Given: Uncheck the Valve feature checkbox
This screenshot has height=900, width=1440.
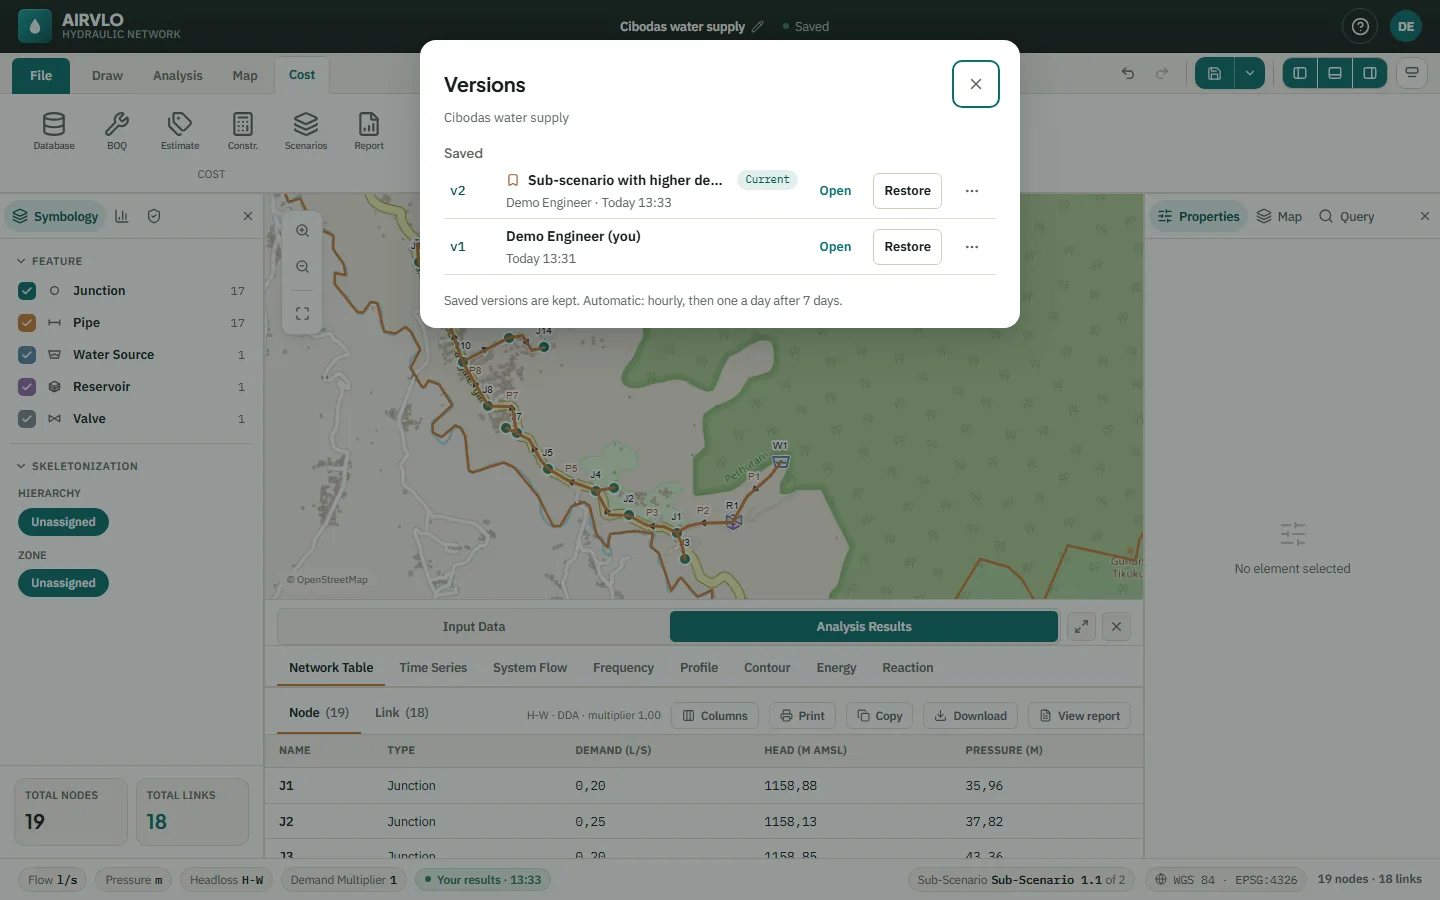Looking at the screenshot, I should 27,419.
